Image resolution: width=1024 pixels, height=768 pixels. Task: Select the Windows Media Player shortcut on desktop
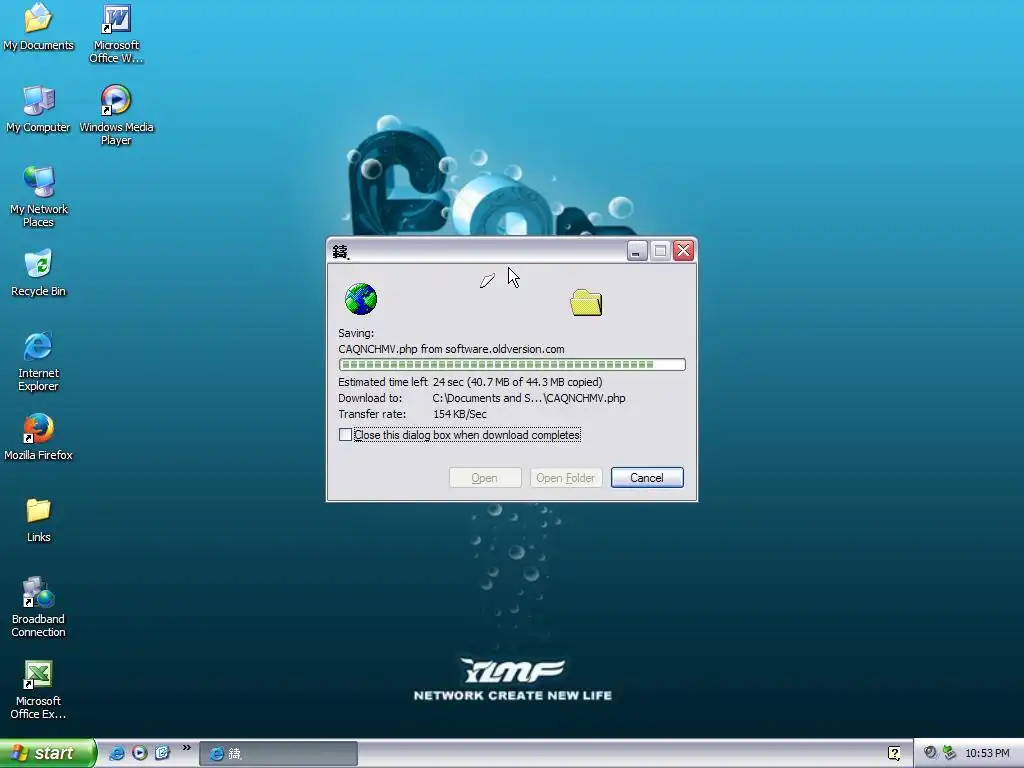116,115
